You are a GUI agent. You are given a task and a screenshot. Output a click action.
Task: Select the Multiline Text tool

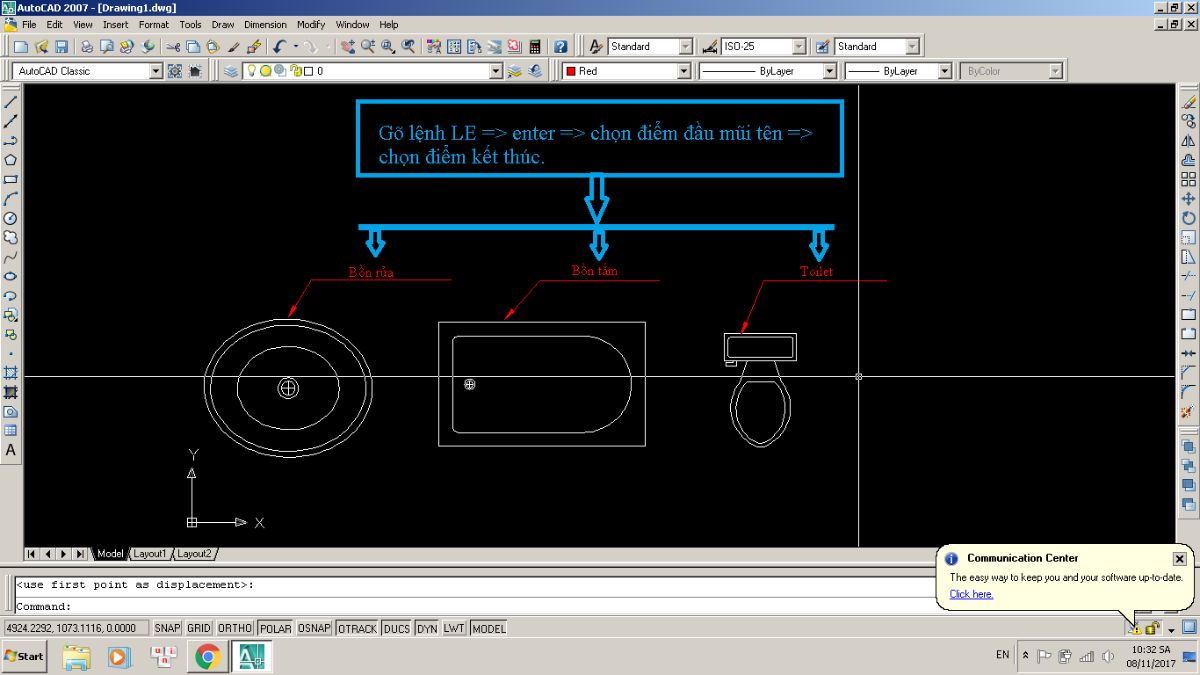(x=11, y=450)
